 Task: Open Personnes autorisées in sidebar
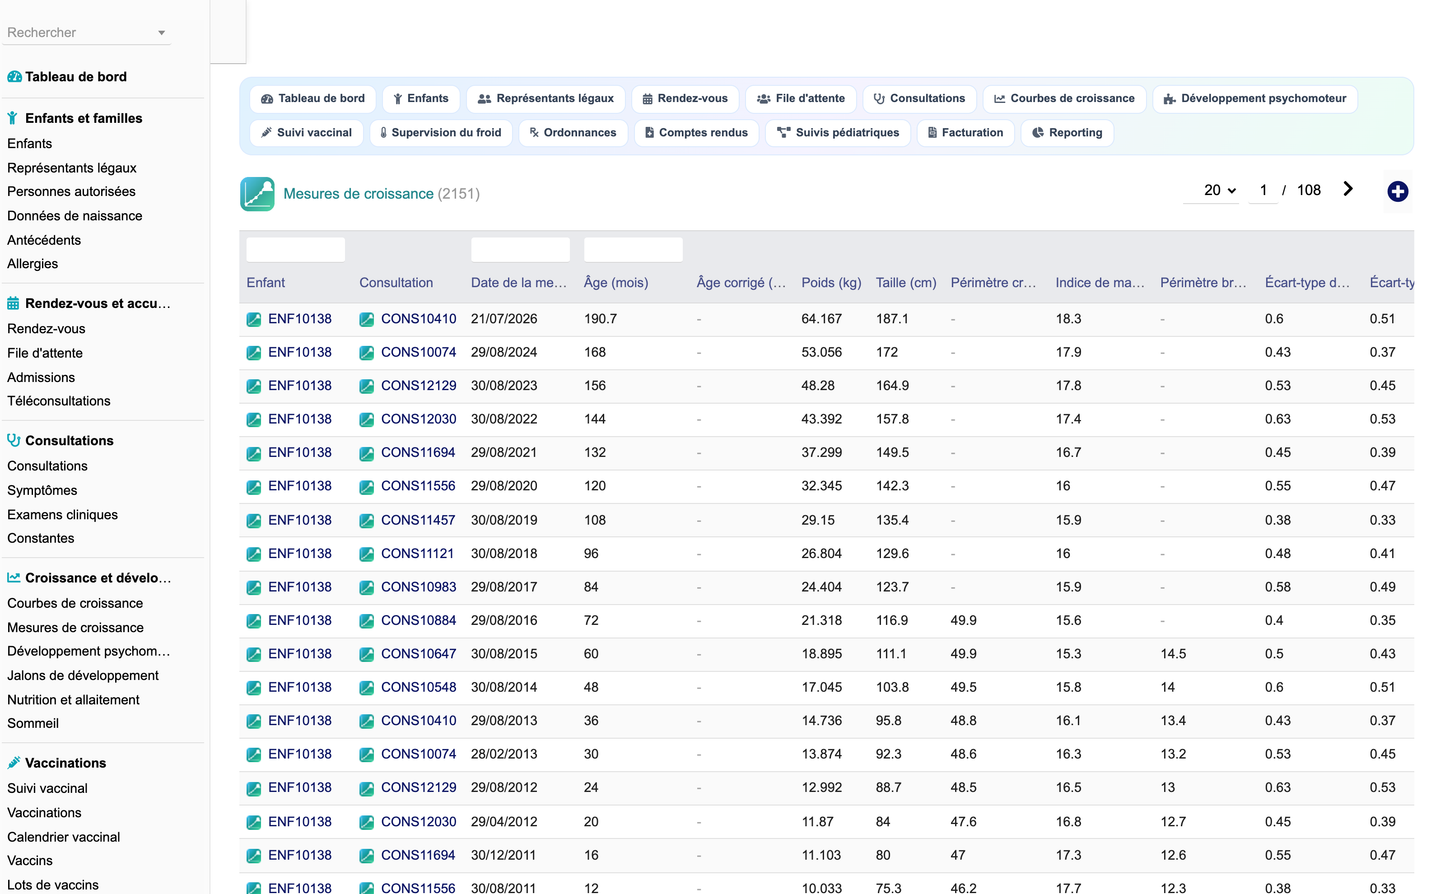[x=71, y=192]
